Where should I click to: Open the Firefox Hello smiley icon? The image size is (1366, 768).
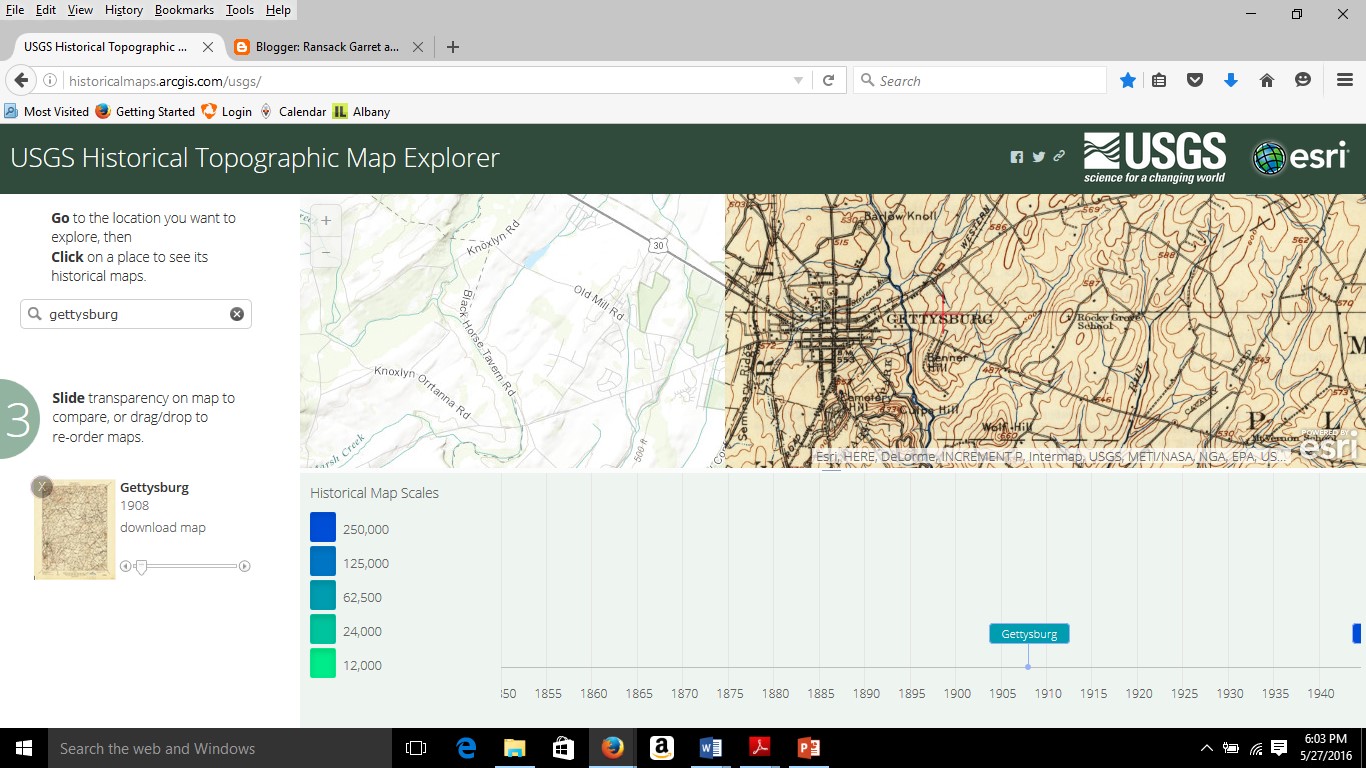(1303, 81)
